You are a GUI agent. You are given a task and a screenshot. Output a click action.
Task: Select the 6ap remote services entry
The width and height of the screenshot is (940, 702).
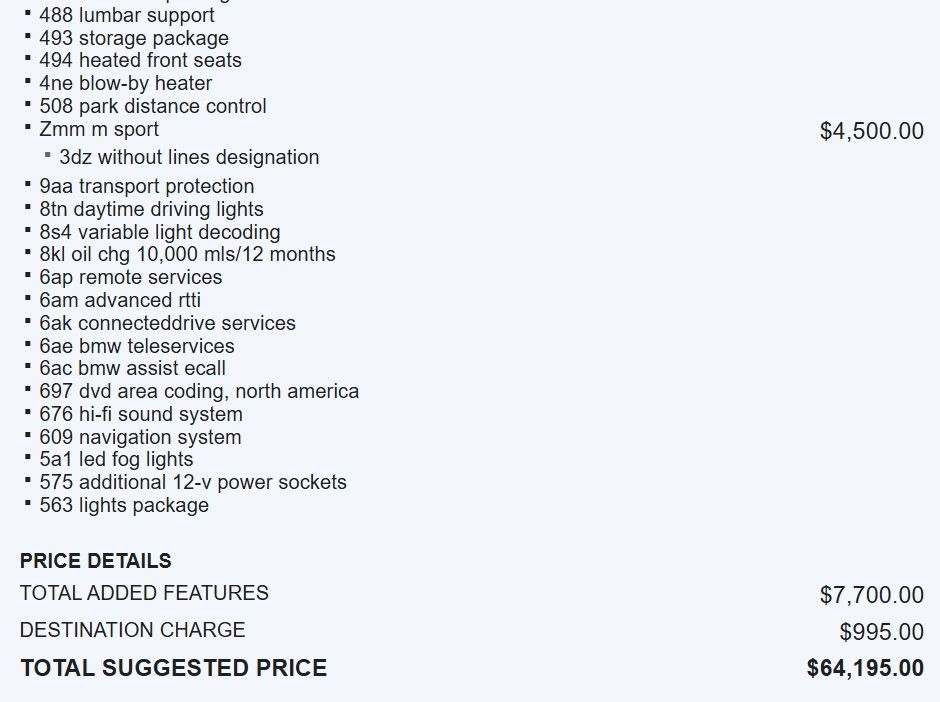tap(131, 277)
